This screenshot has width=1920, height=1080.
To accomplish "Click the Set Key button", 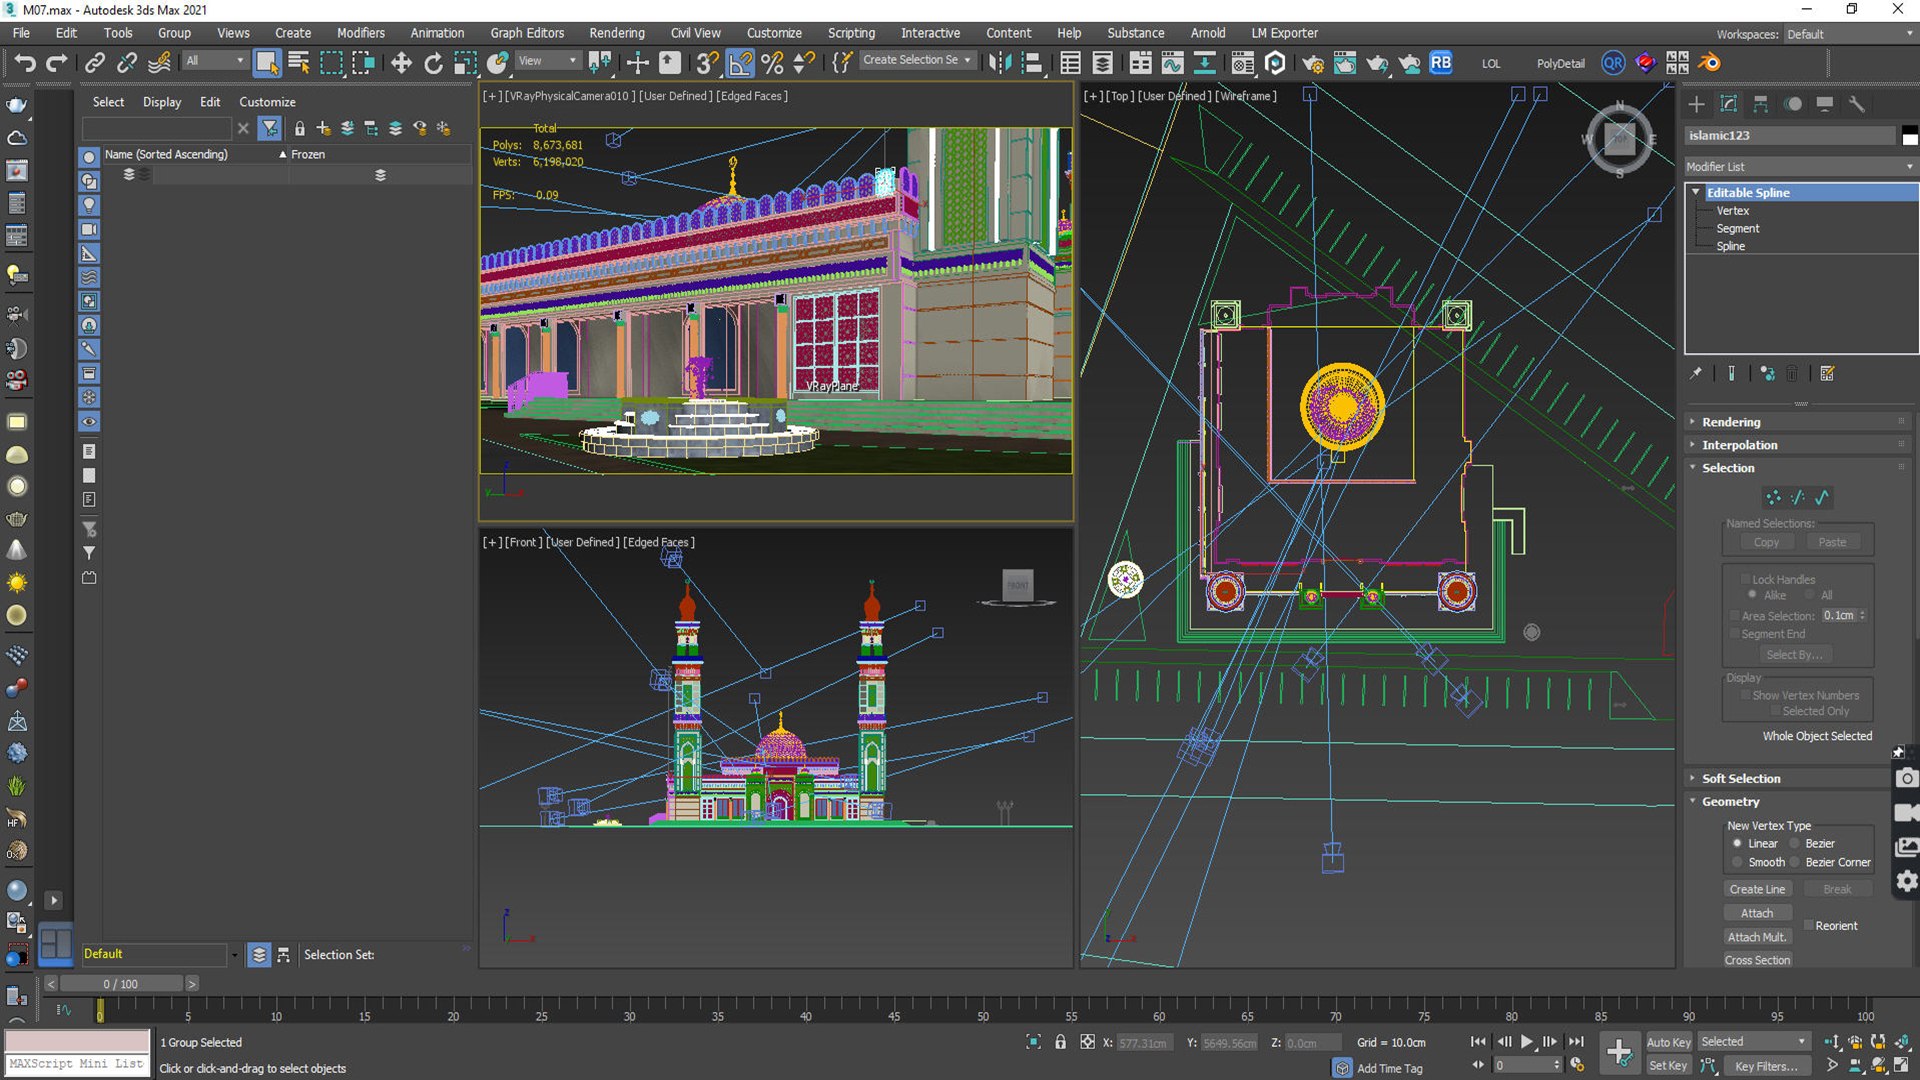I will coord(1668,1066).
